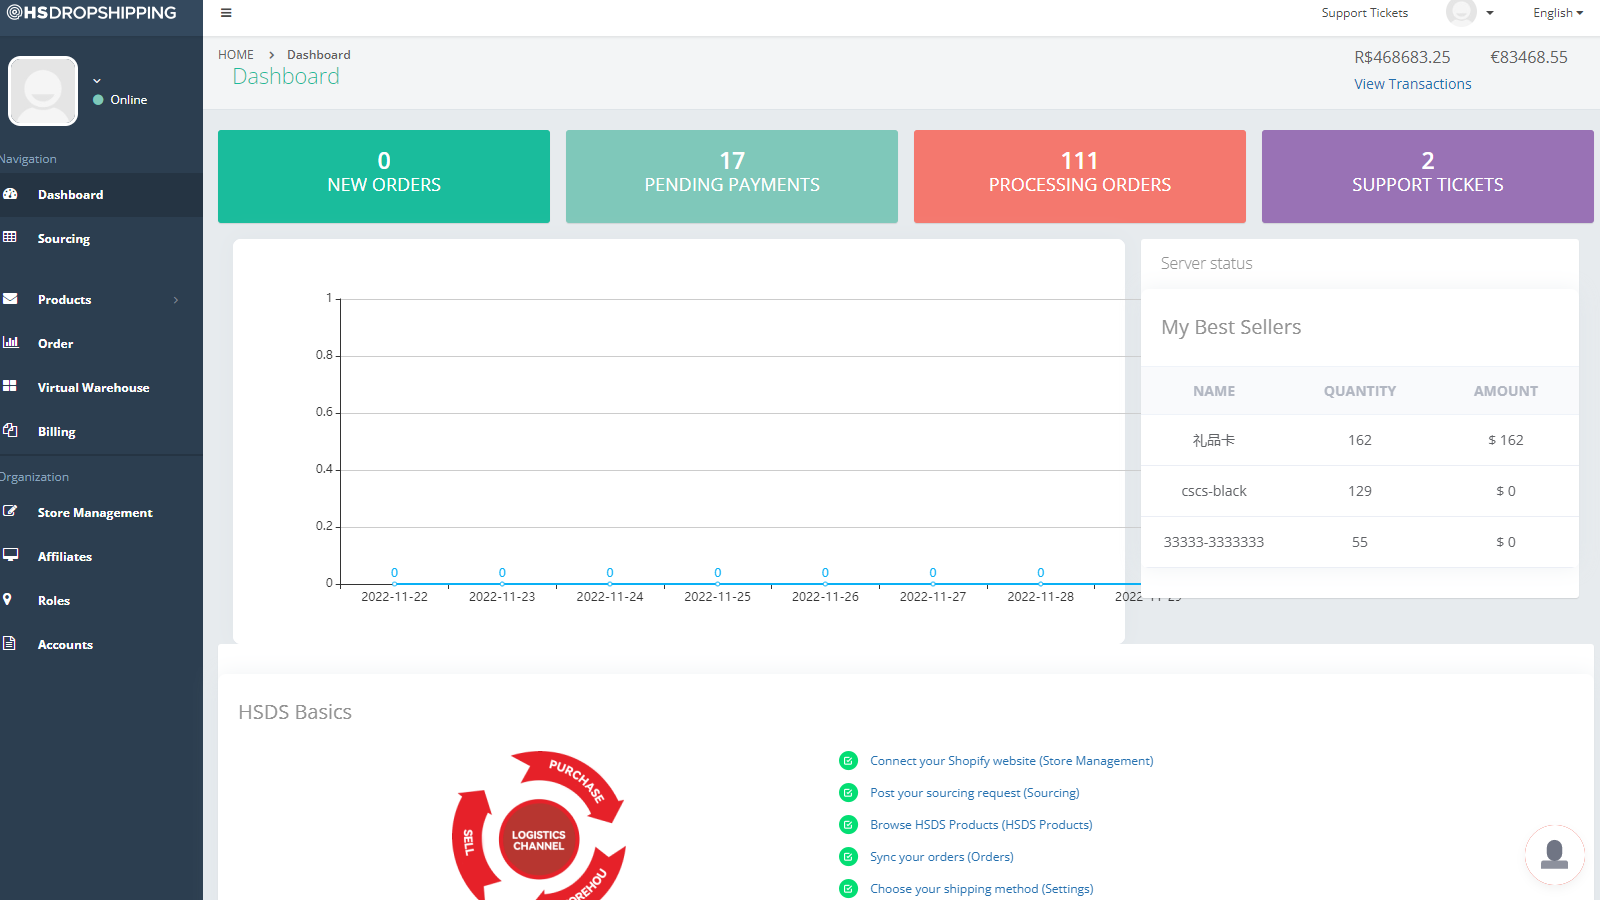Image resolution: width=1600 pixels, height=900 pixels.
Task: Open the Sourcing sidebar icon
Action: pos(10,237)
